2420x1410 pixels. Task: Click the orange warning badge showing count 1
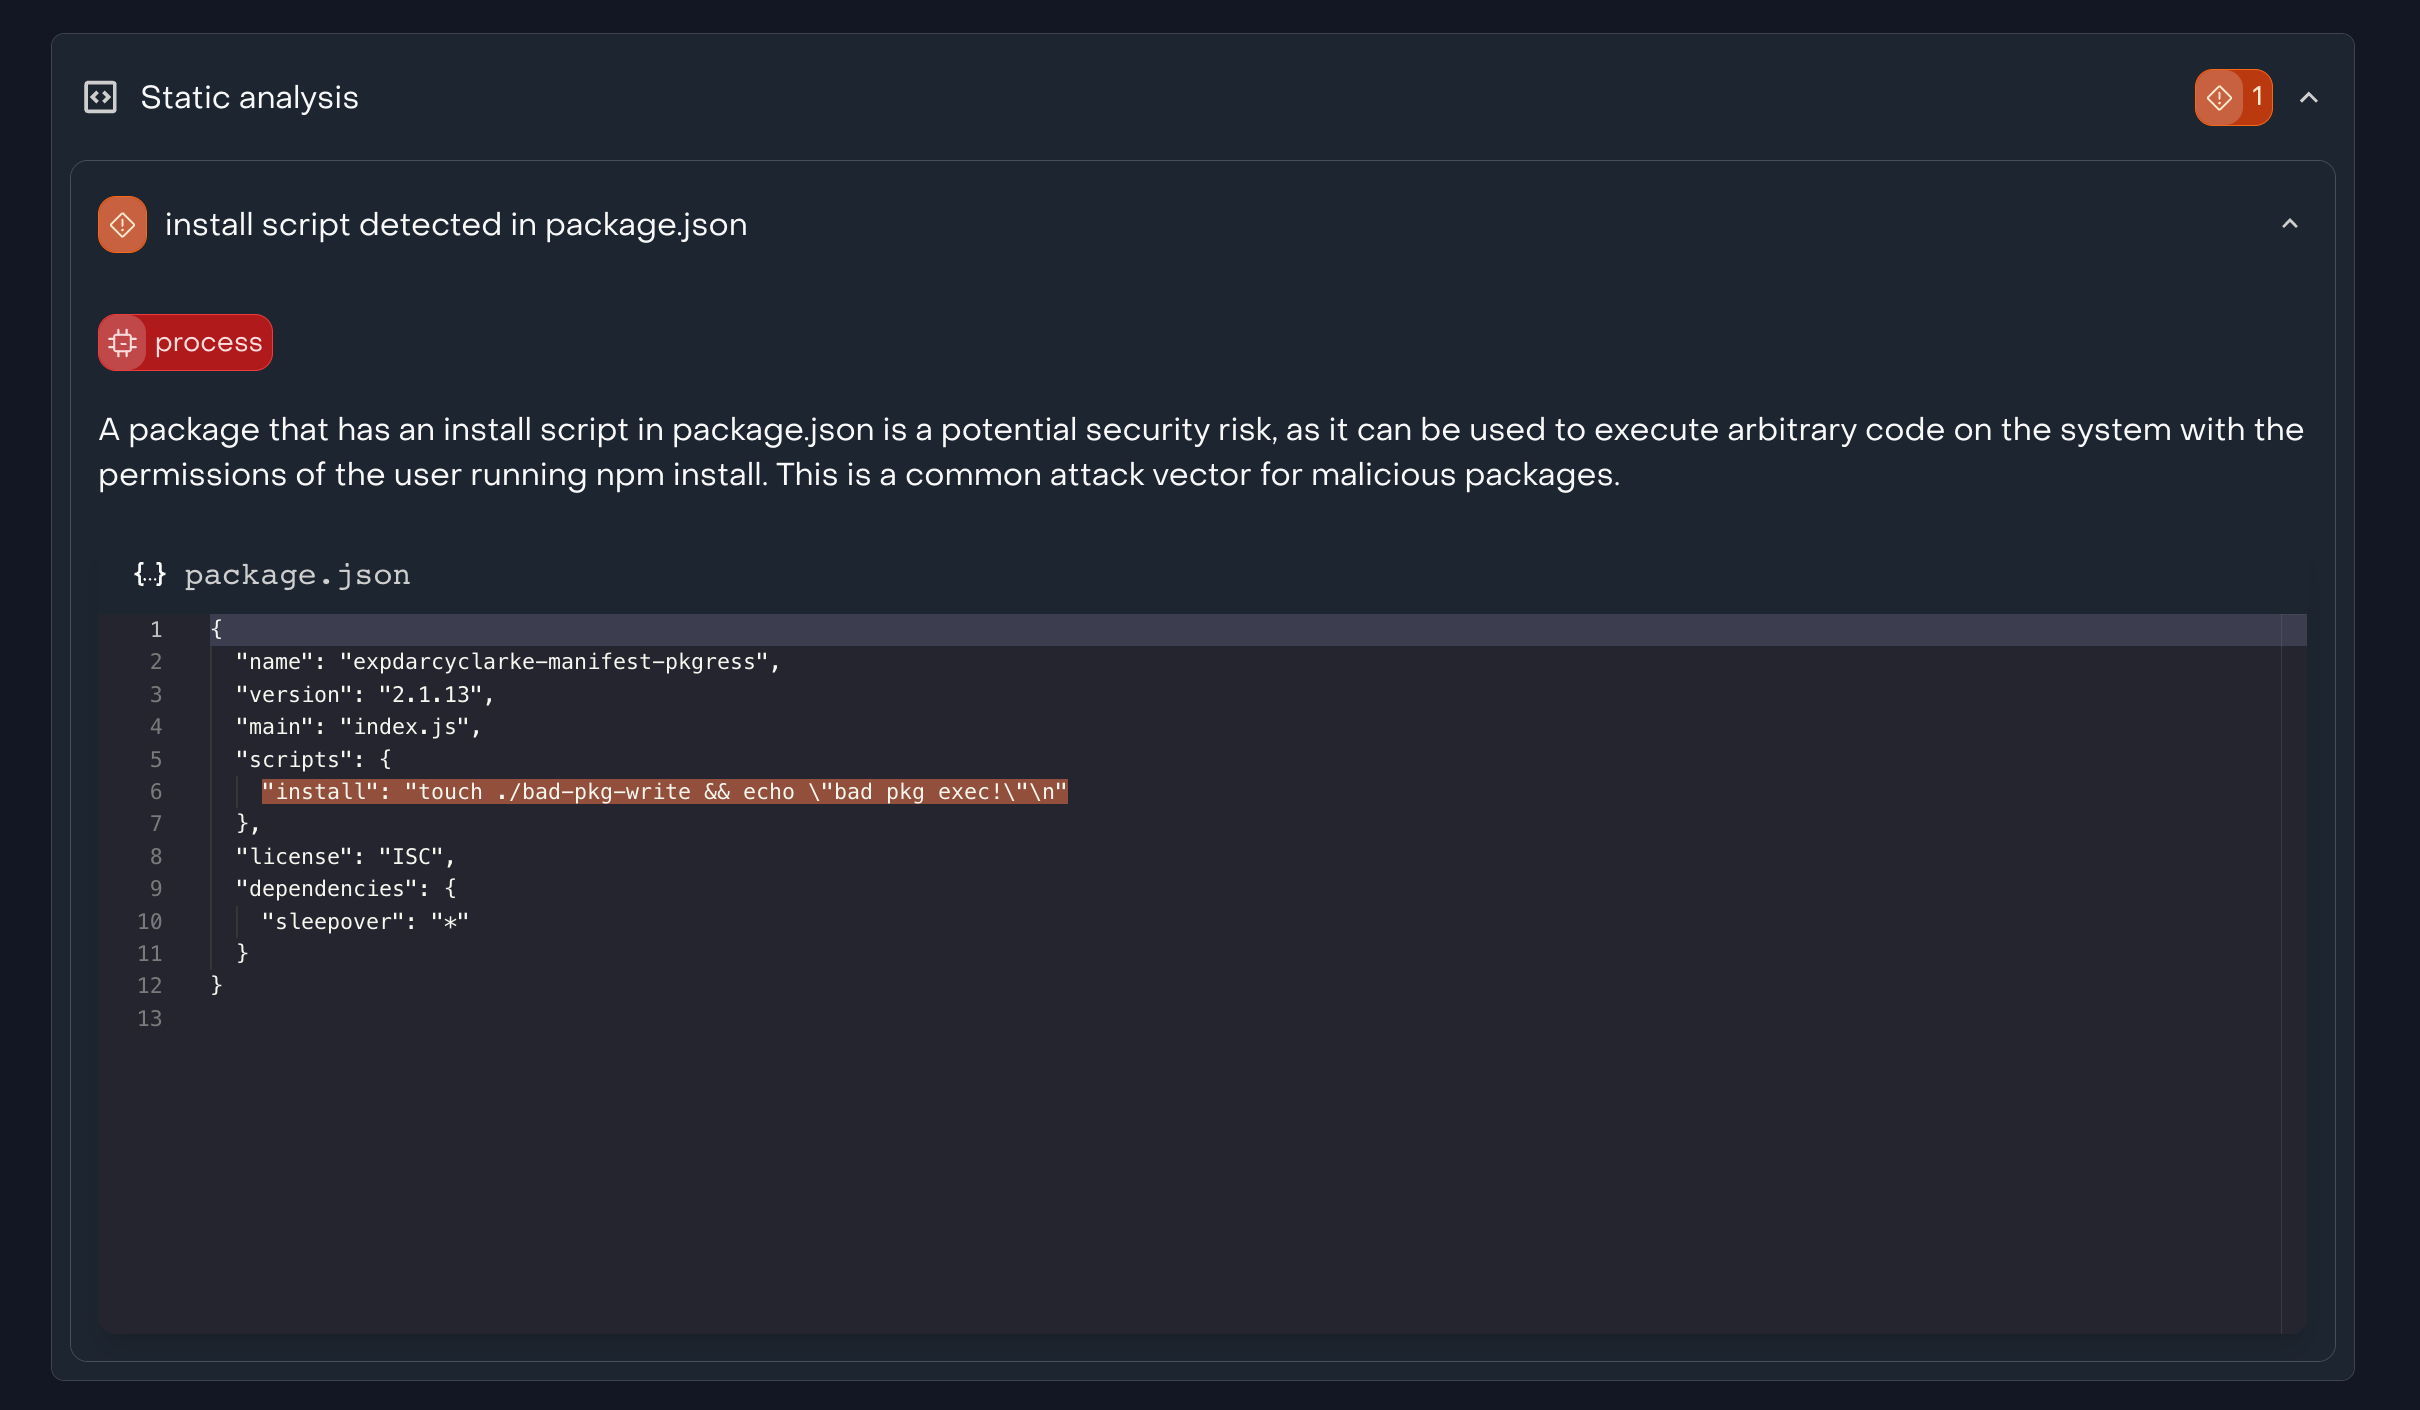(2232, 97)
